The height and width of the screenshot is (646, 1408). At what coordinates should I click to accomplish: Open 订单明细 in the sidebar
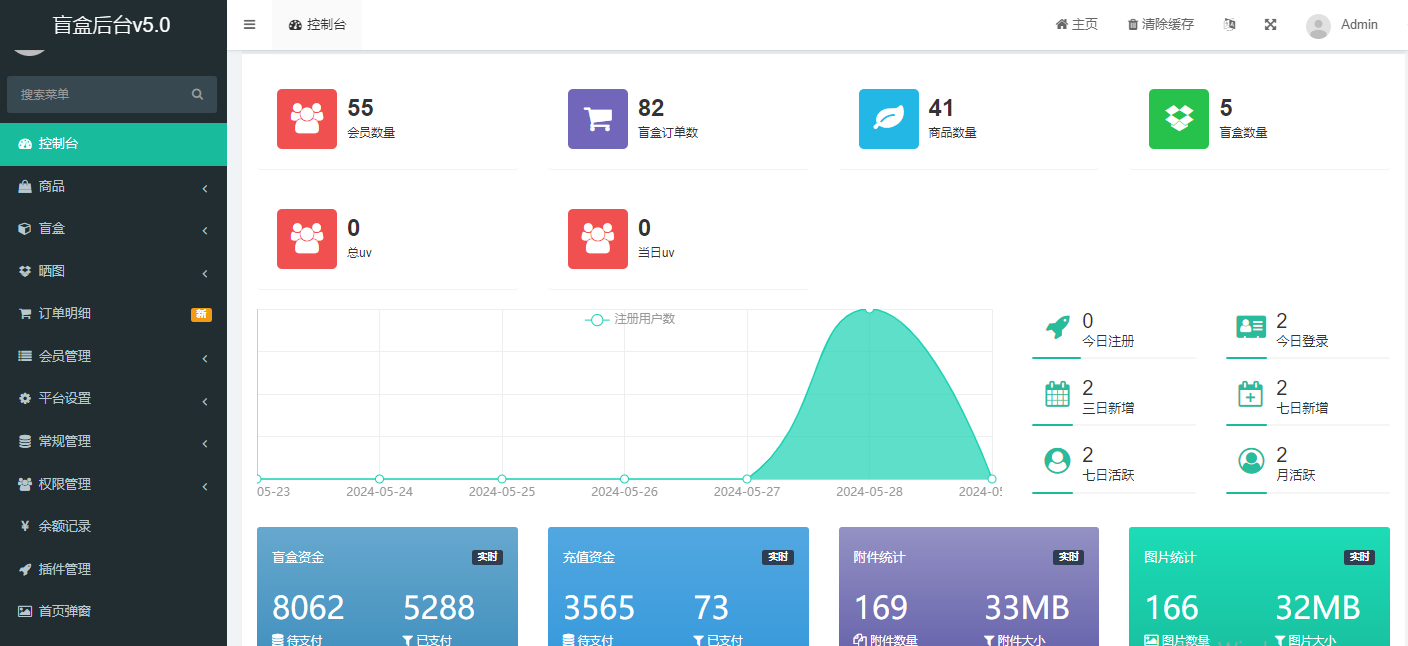65,314
